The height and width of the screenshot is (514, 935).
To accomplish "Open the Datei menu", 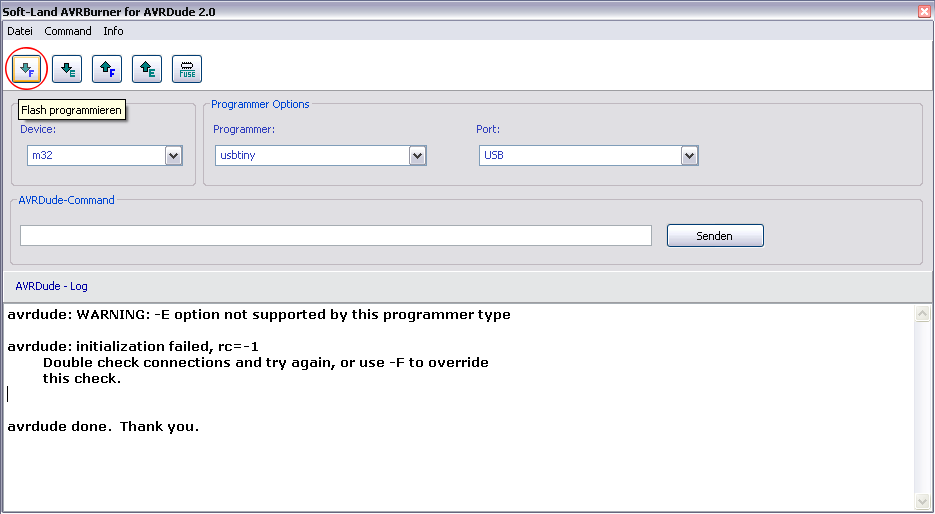I will click(x=20, y=31).
